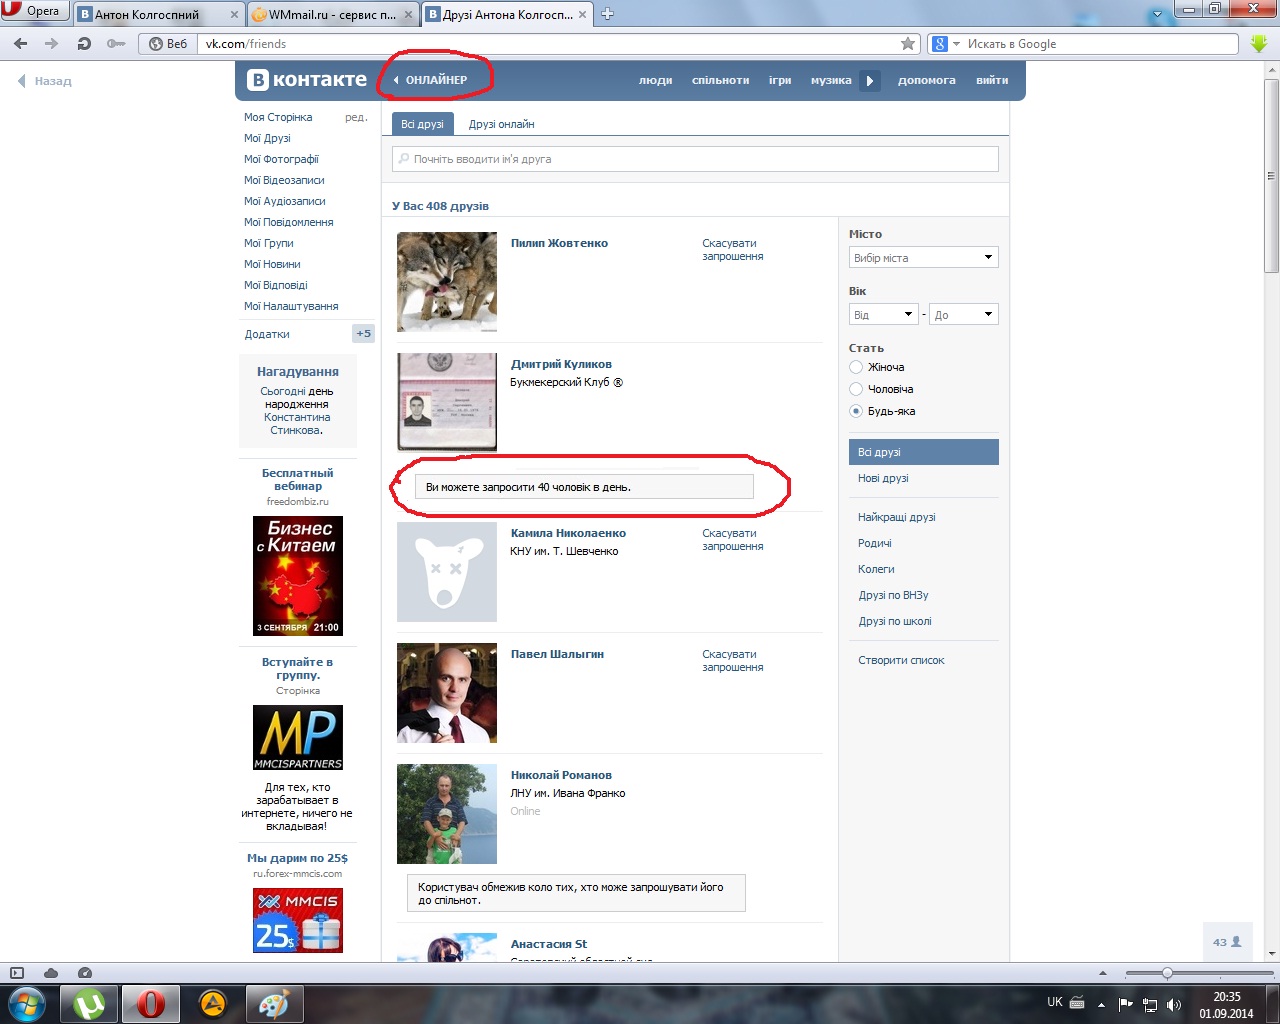
Task: Click the ред. edit link beside Моя Сторінка
Action: click(356, 117)
